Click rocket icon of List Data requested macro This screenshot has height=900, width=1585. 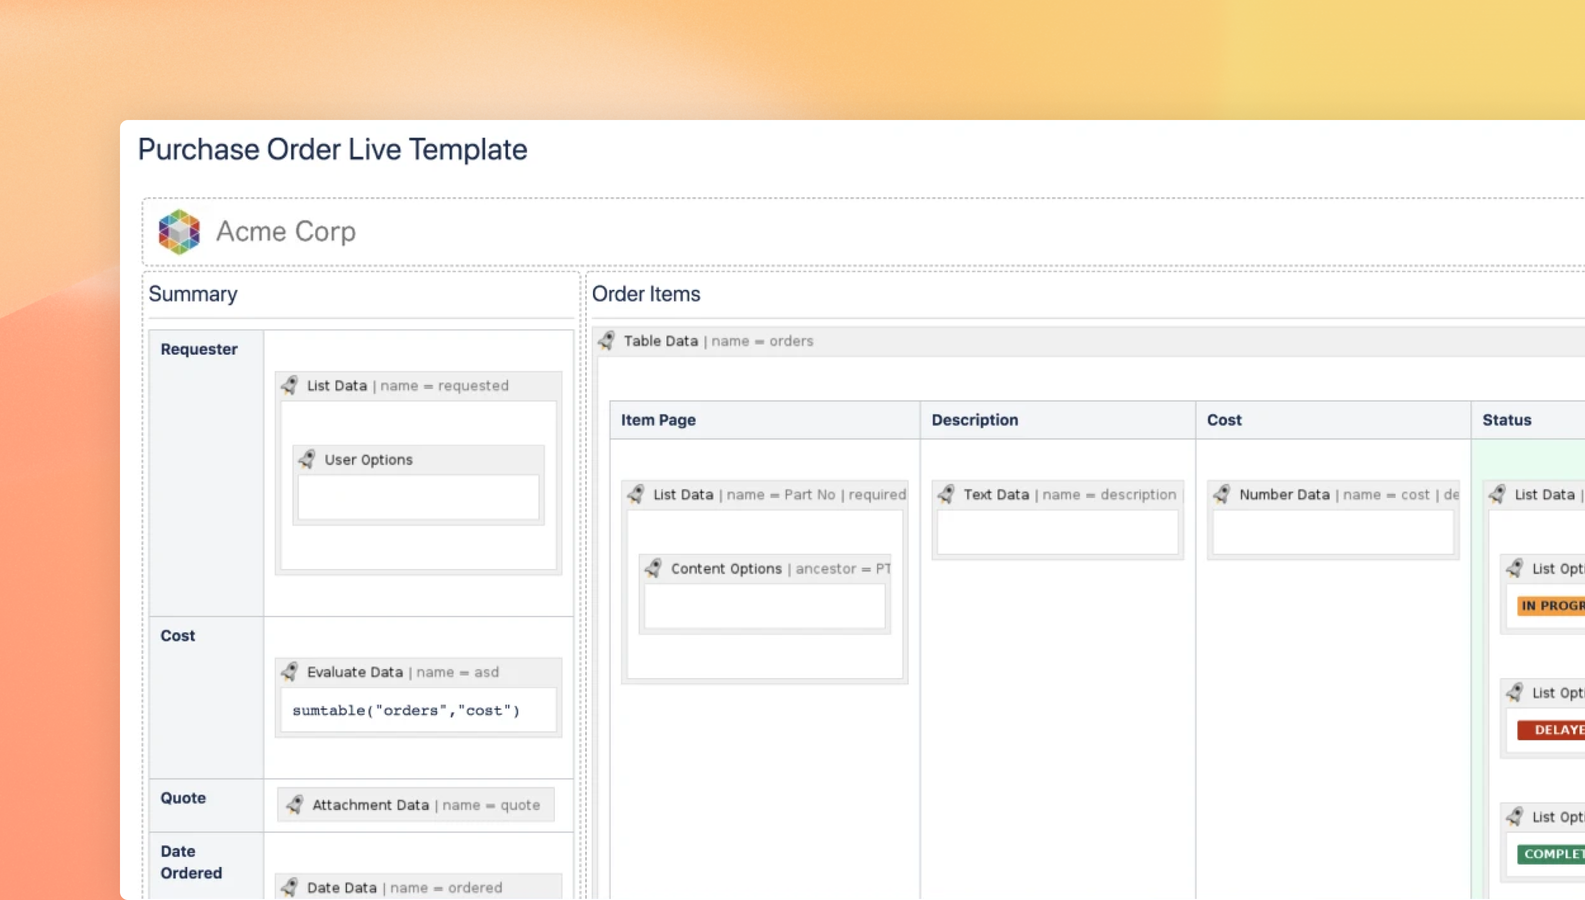[289, 385]
